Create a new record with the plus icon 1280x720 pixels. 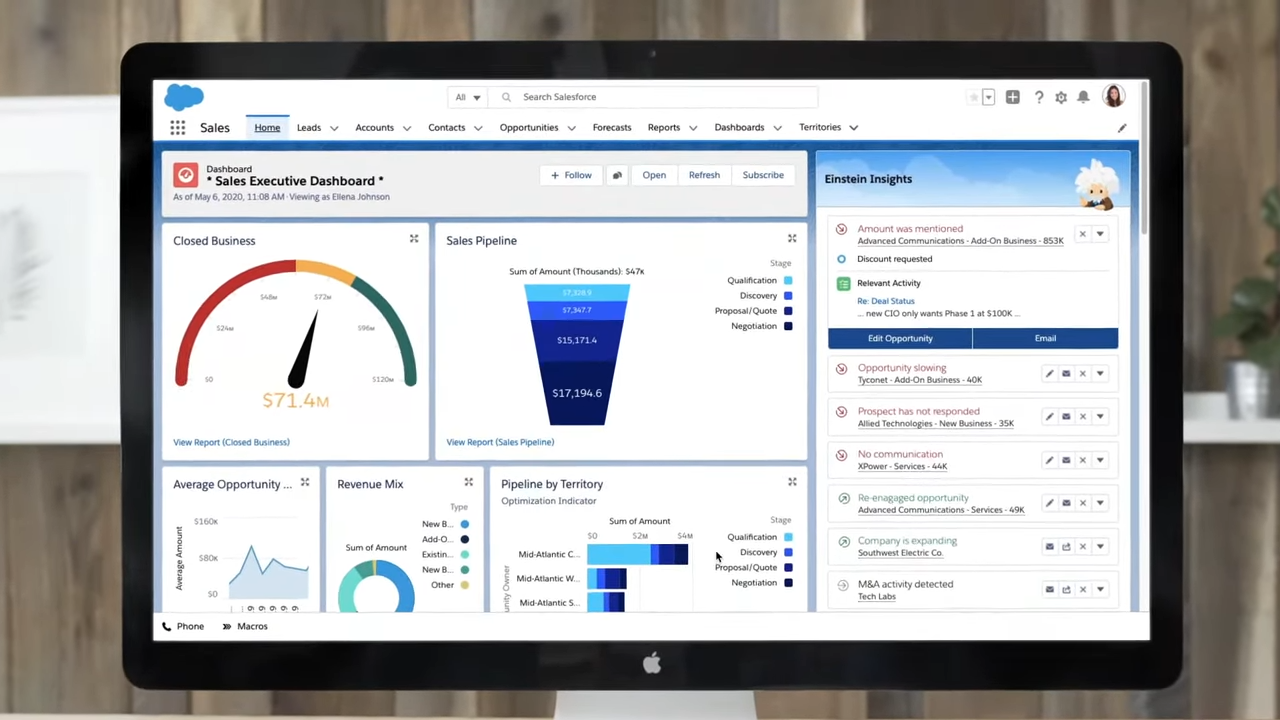pos(1012,96)
